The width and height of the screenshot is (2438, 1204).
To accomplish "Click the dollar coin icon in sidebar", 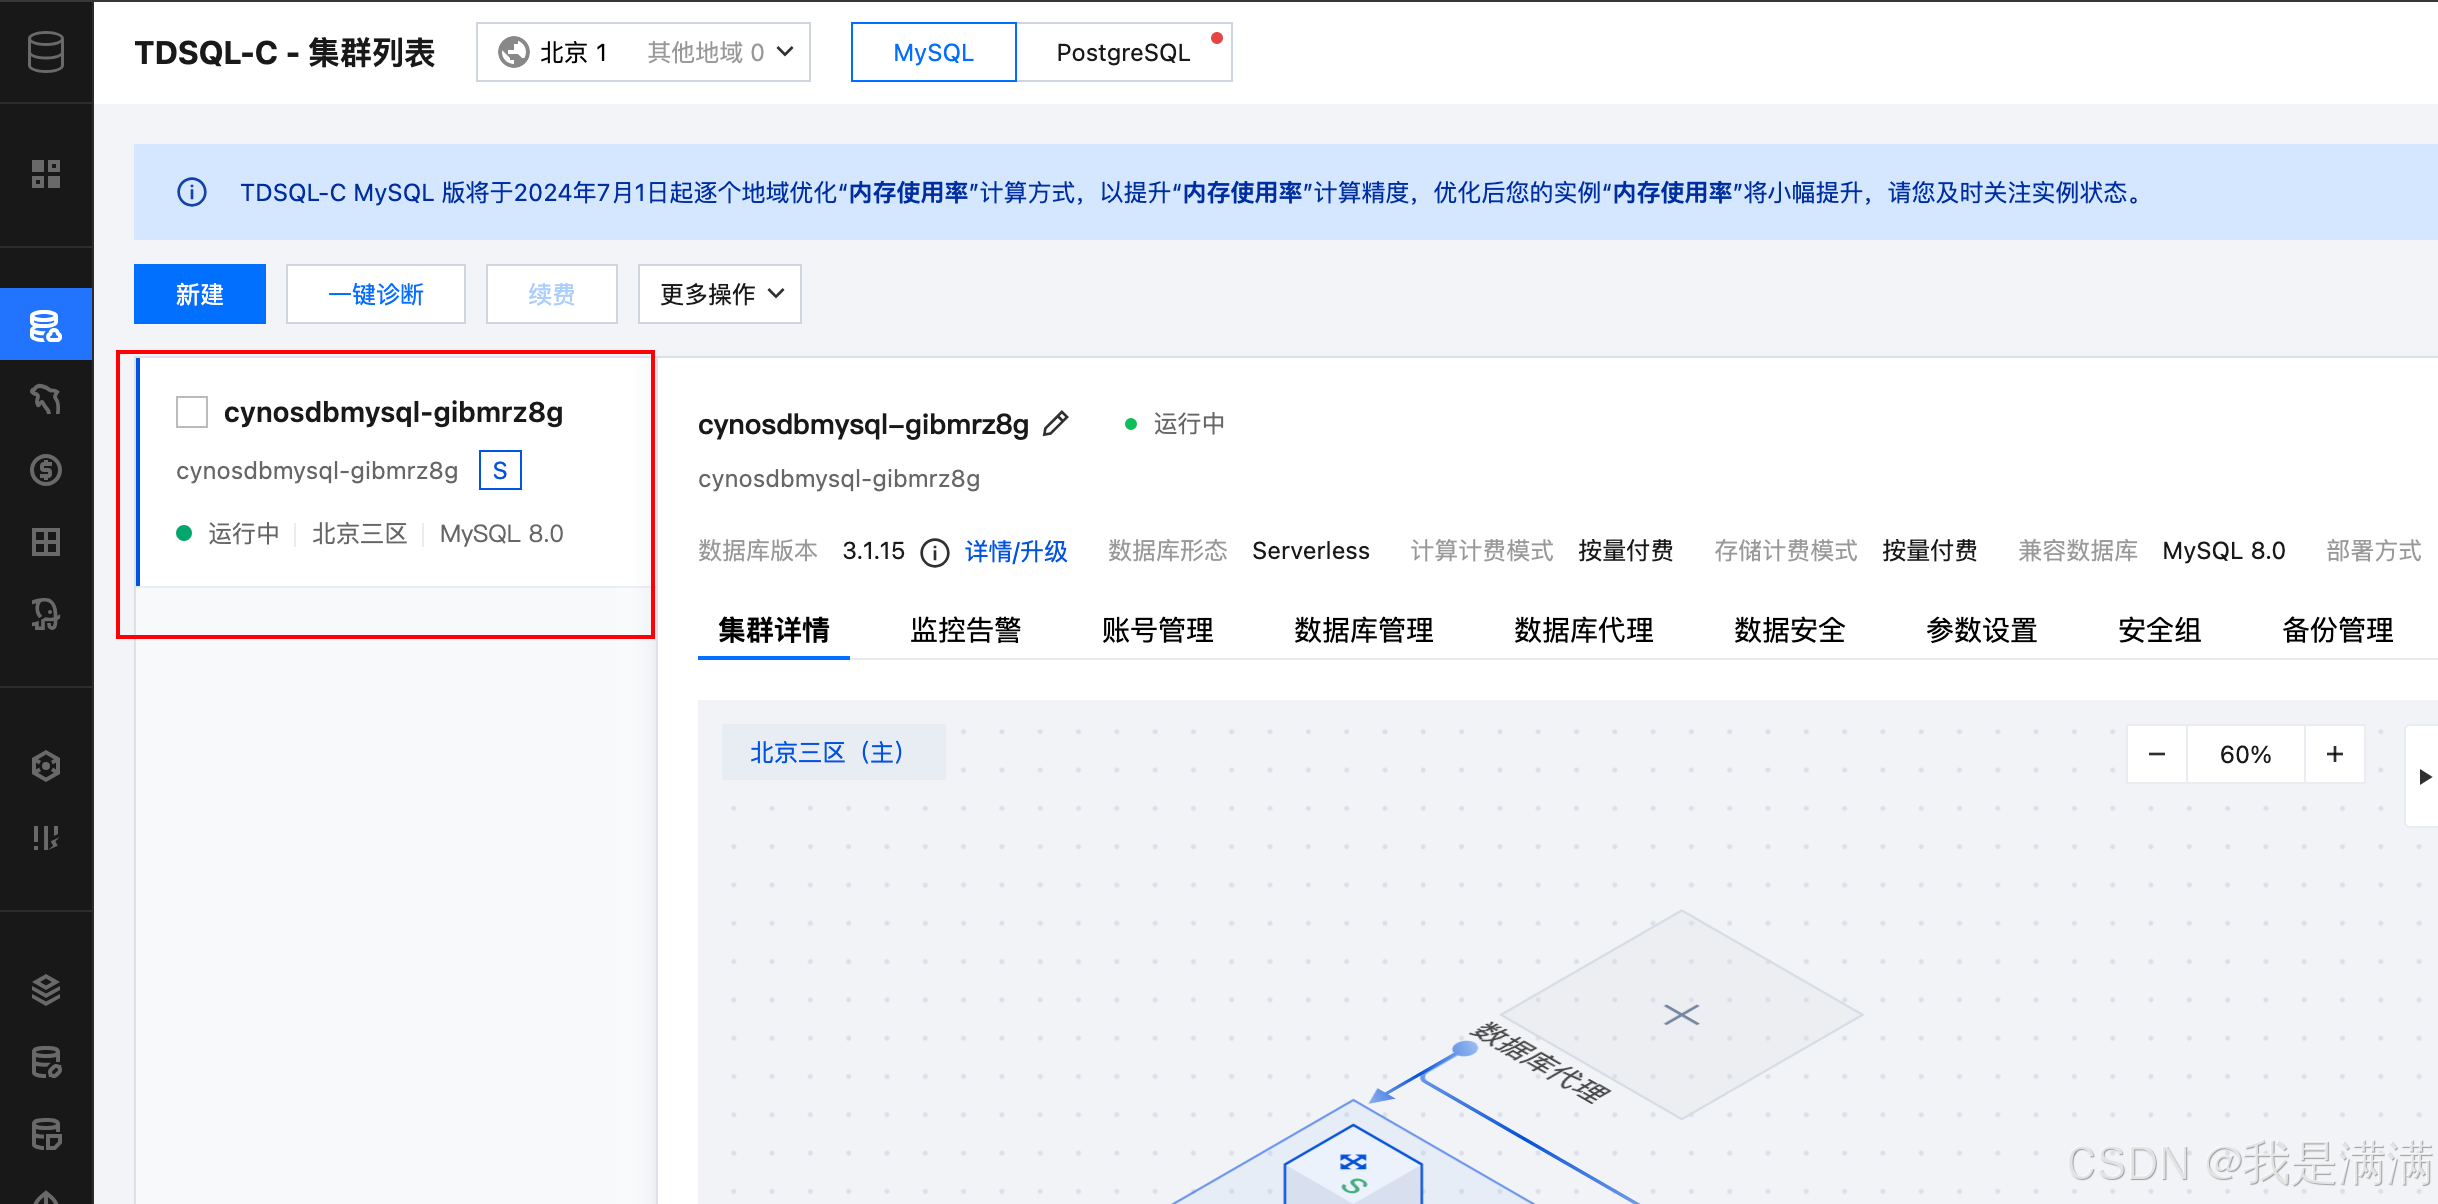I will (46, 470).
